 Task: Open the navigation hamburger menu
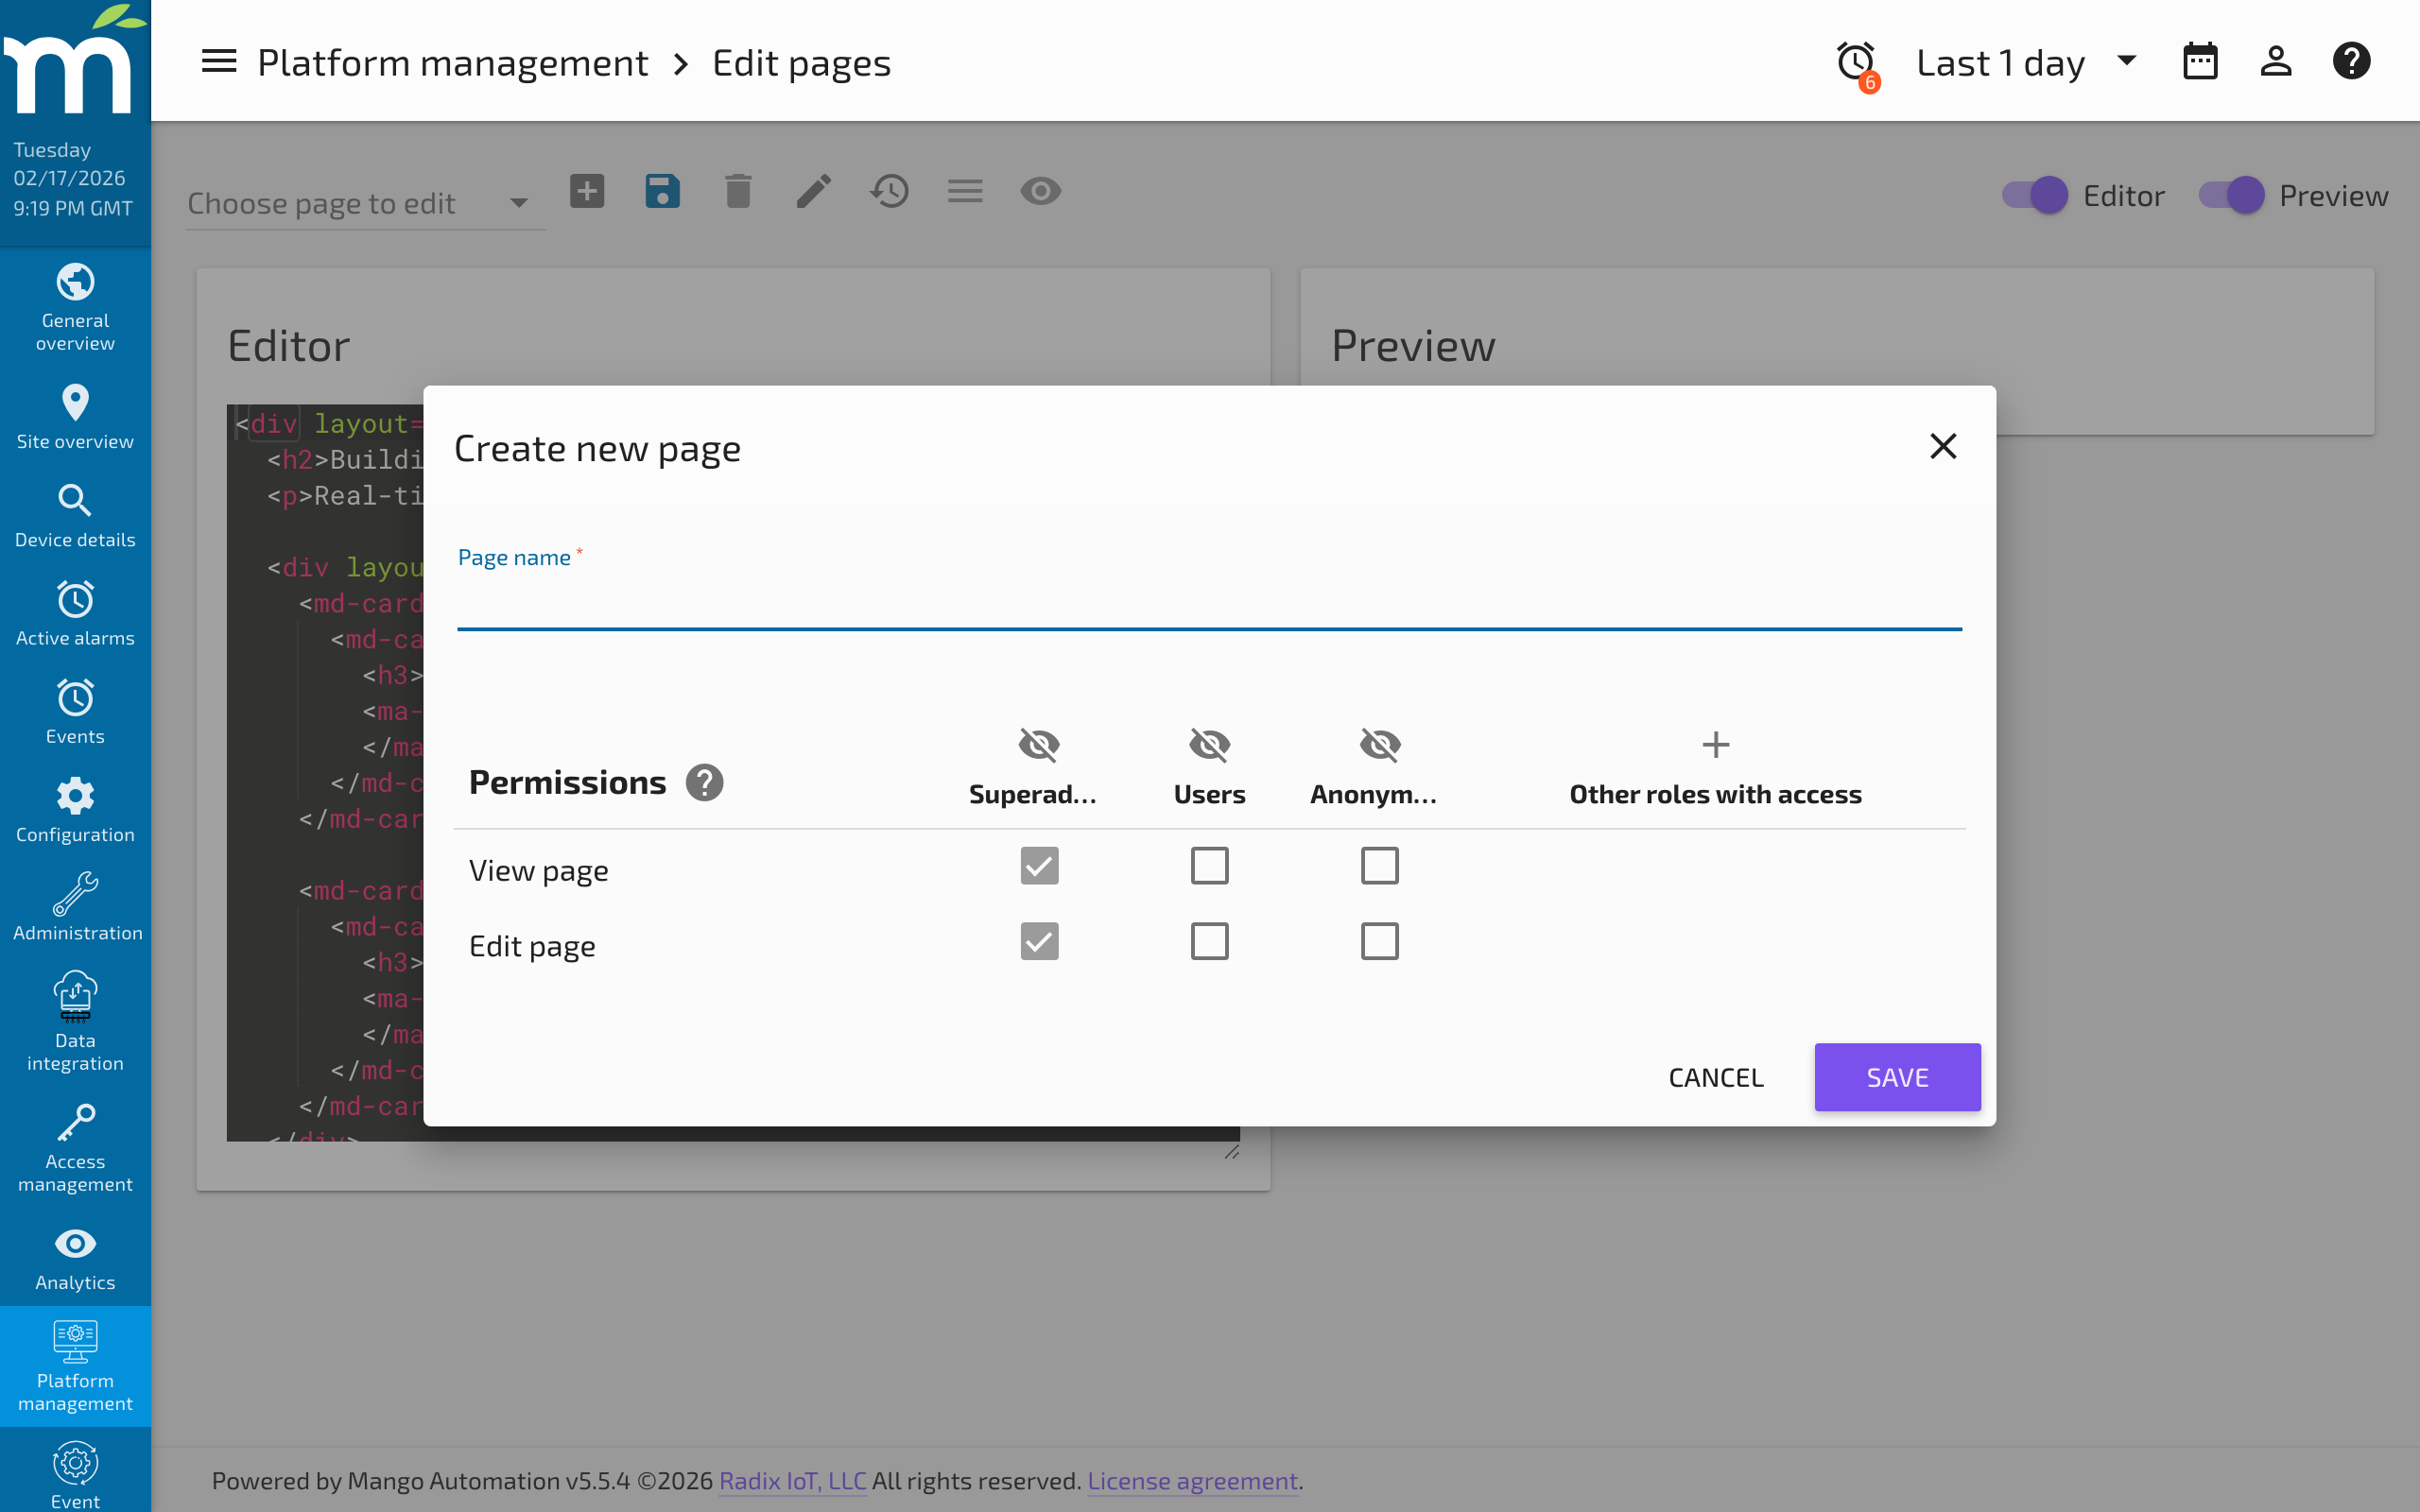[218, 61]
